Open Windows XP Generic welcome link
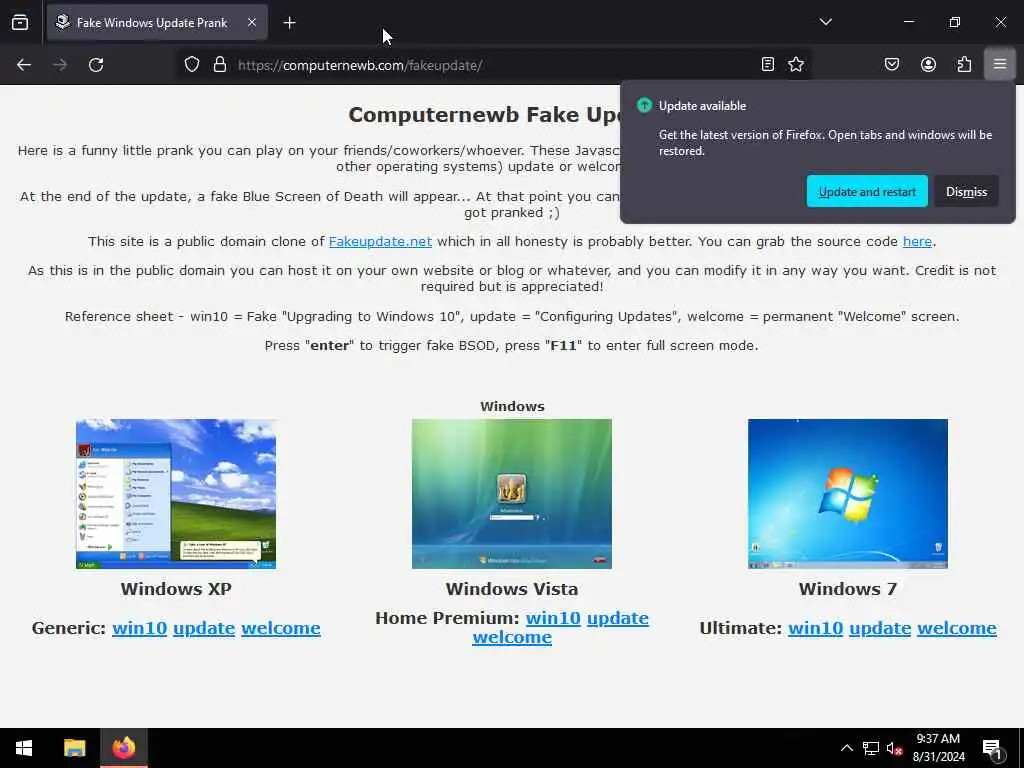The image size is (1024, 768). click(x=281, y=628)
